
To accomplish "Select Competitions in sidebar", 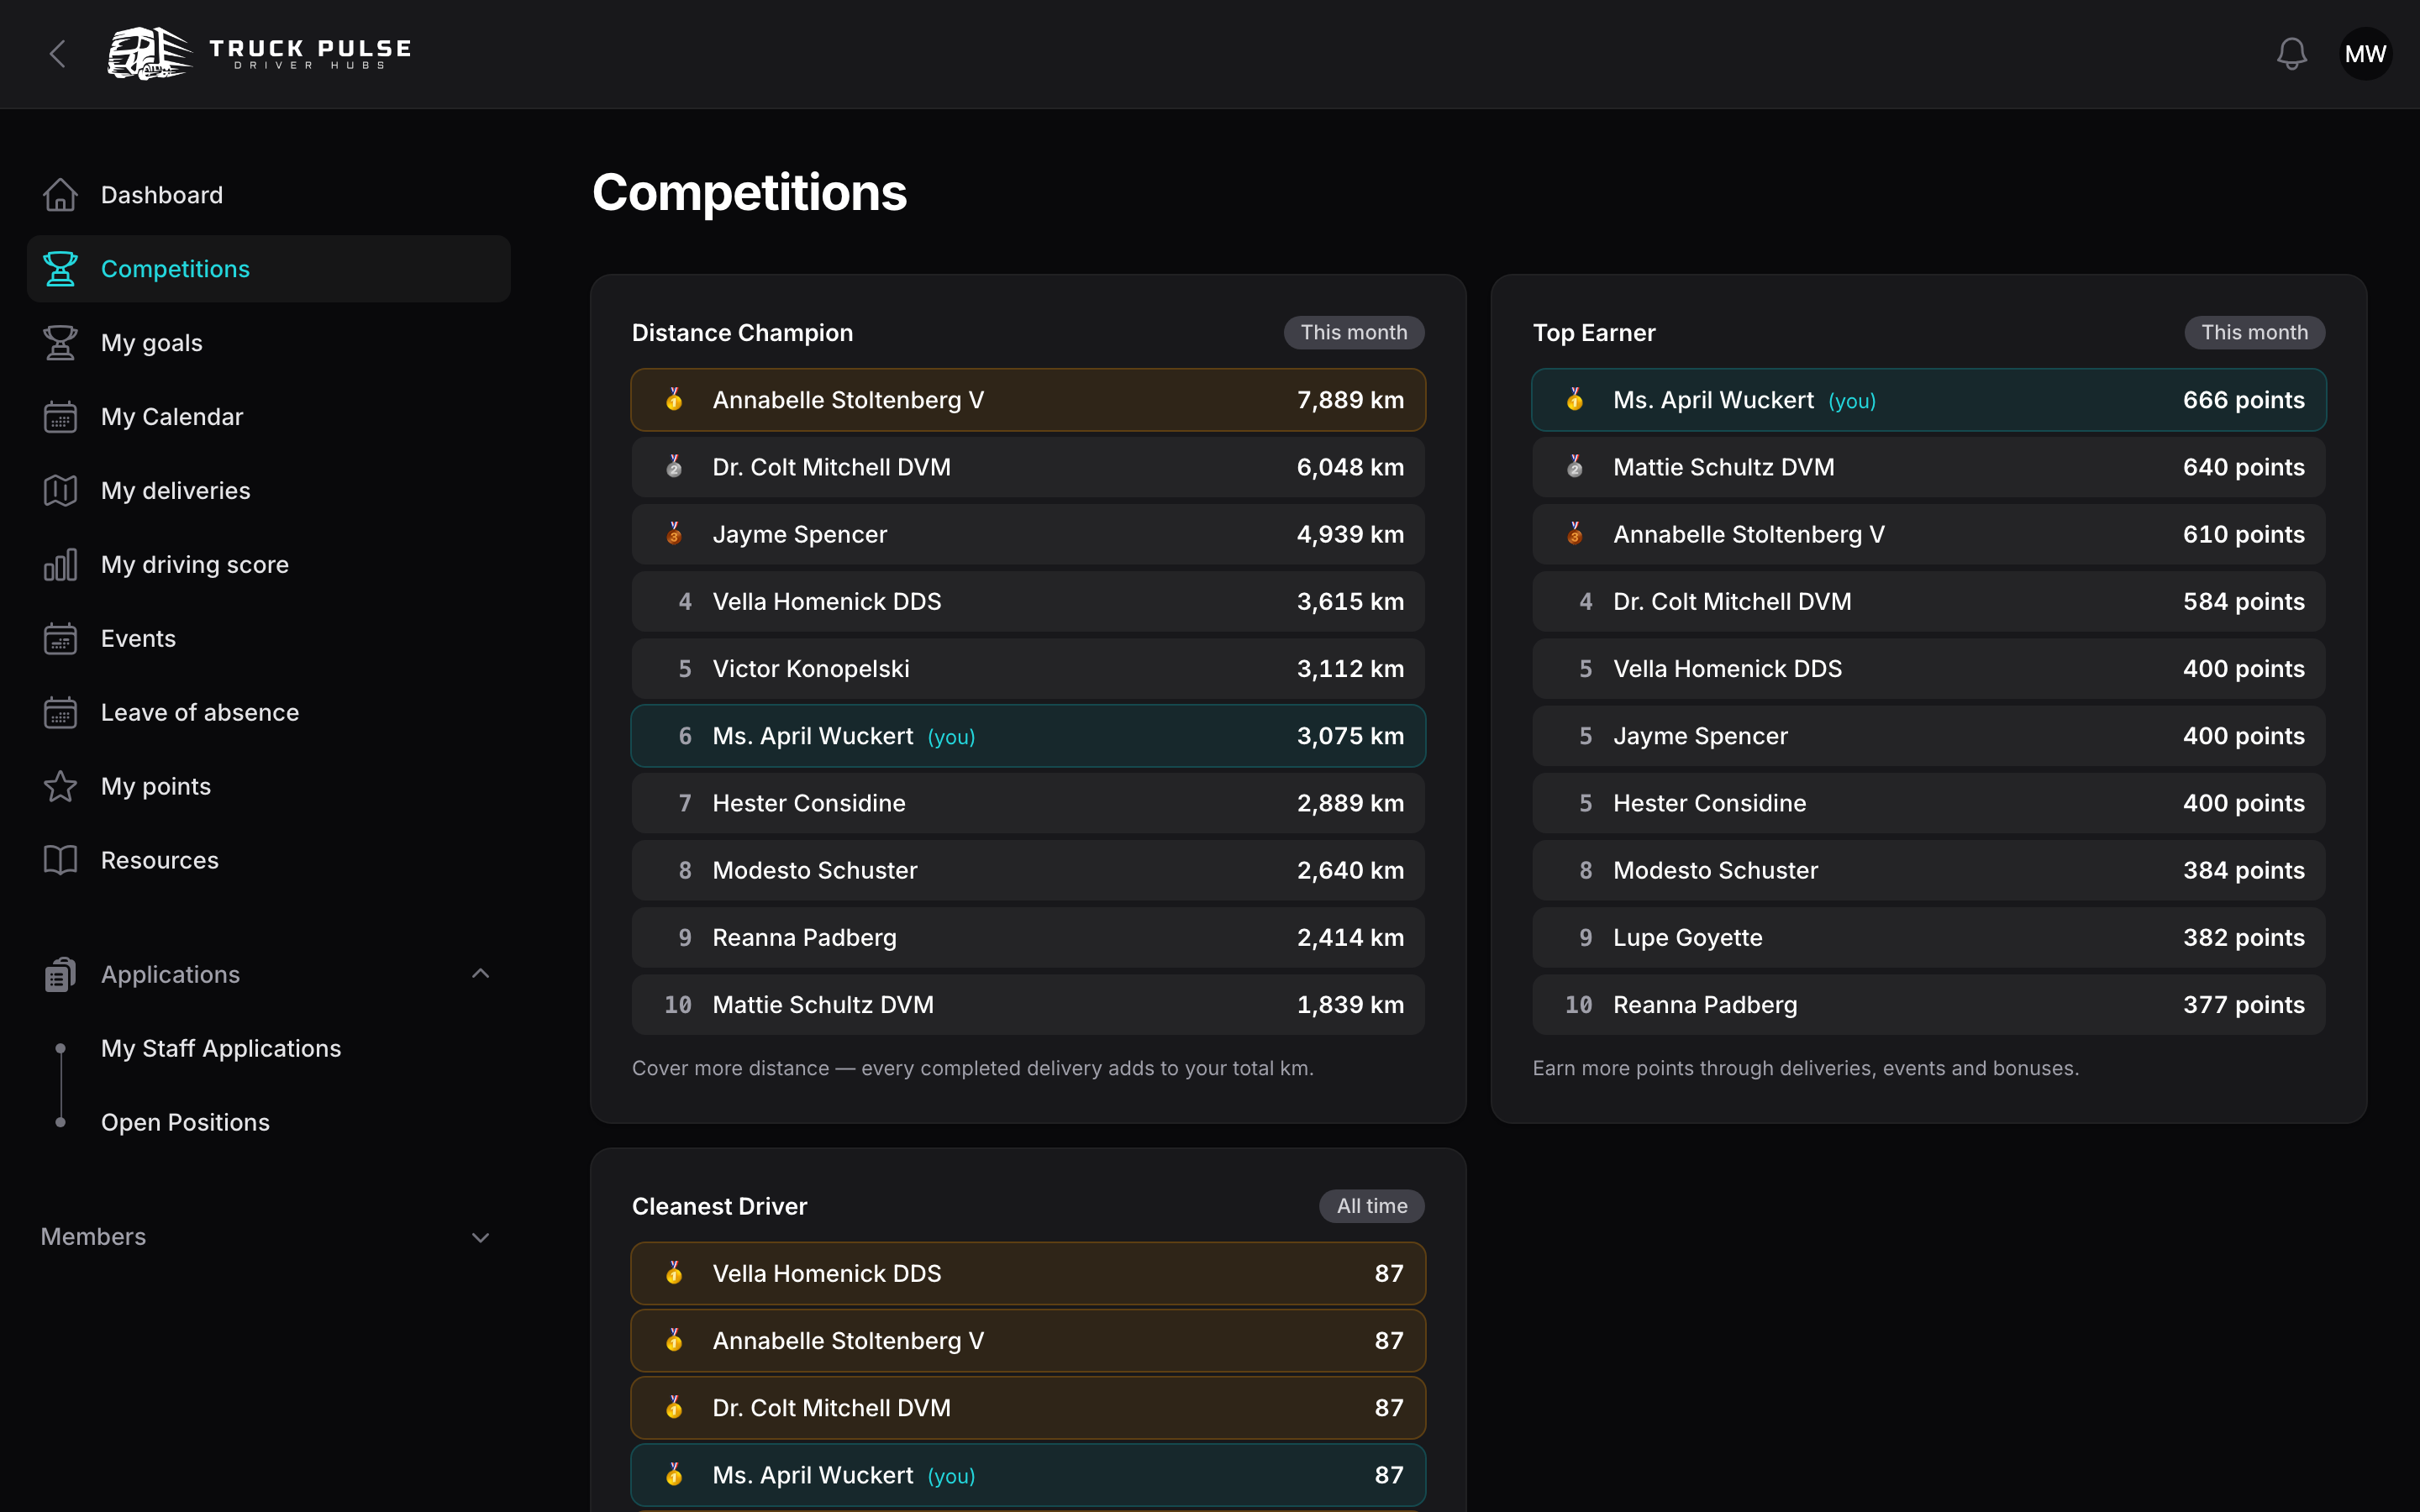I will 268,269.
